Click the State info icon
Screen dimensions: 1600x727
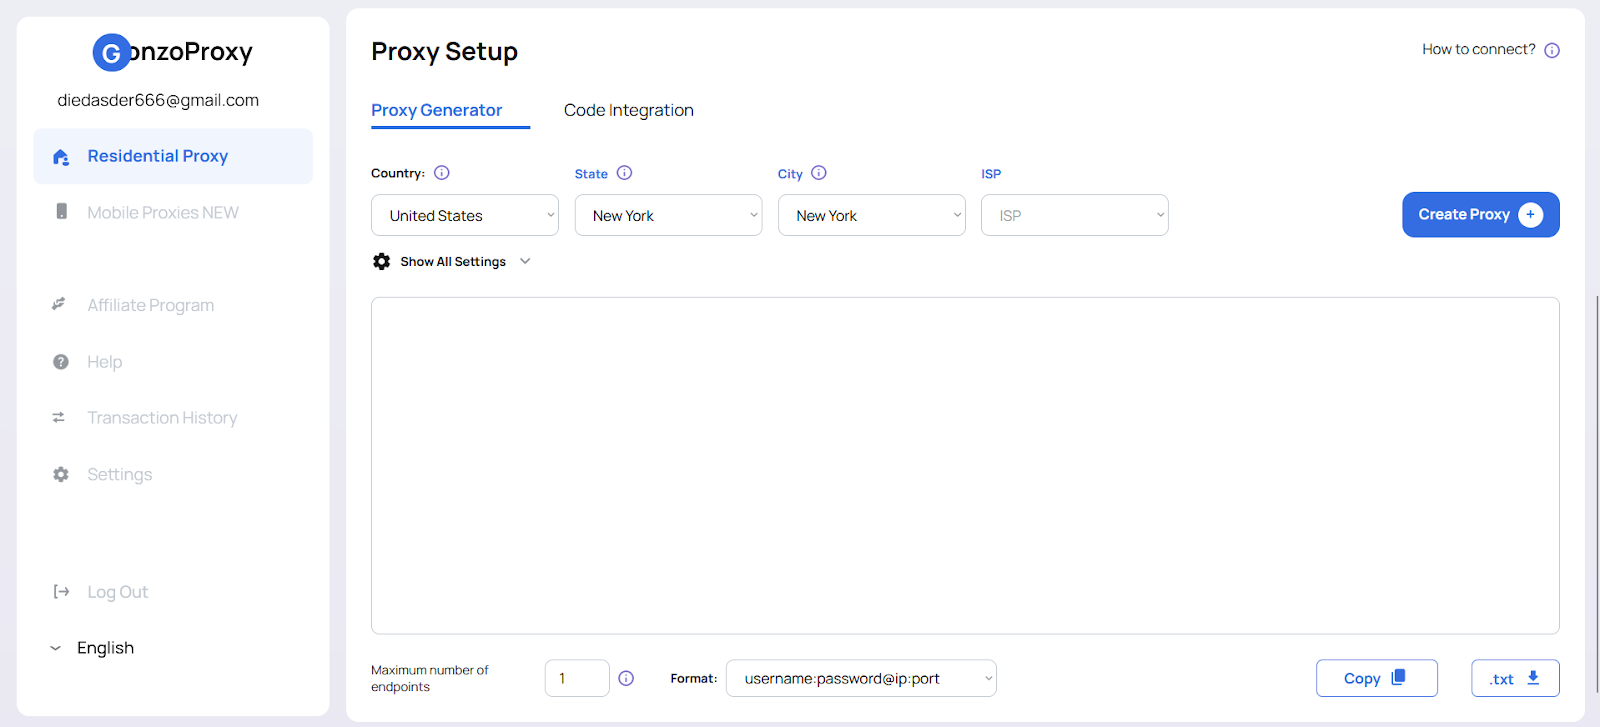624,173
